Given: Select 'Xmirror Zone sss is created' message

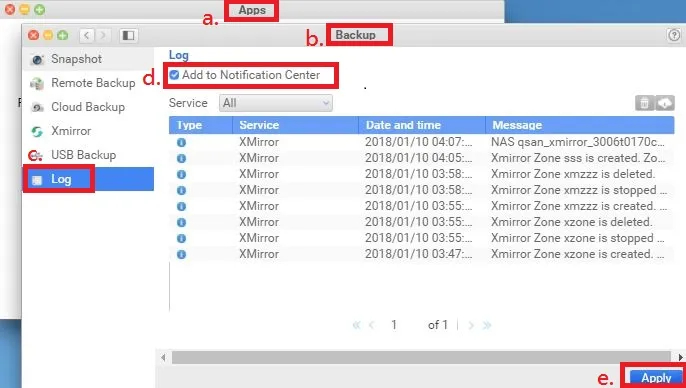Looking at the screenshot, I should point(578,158).
